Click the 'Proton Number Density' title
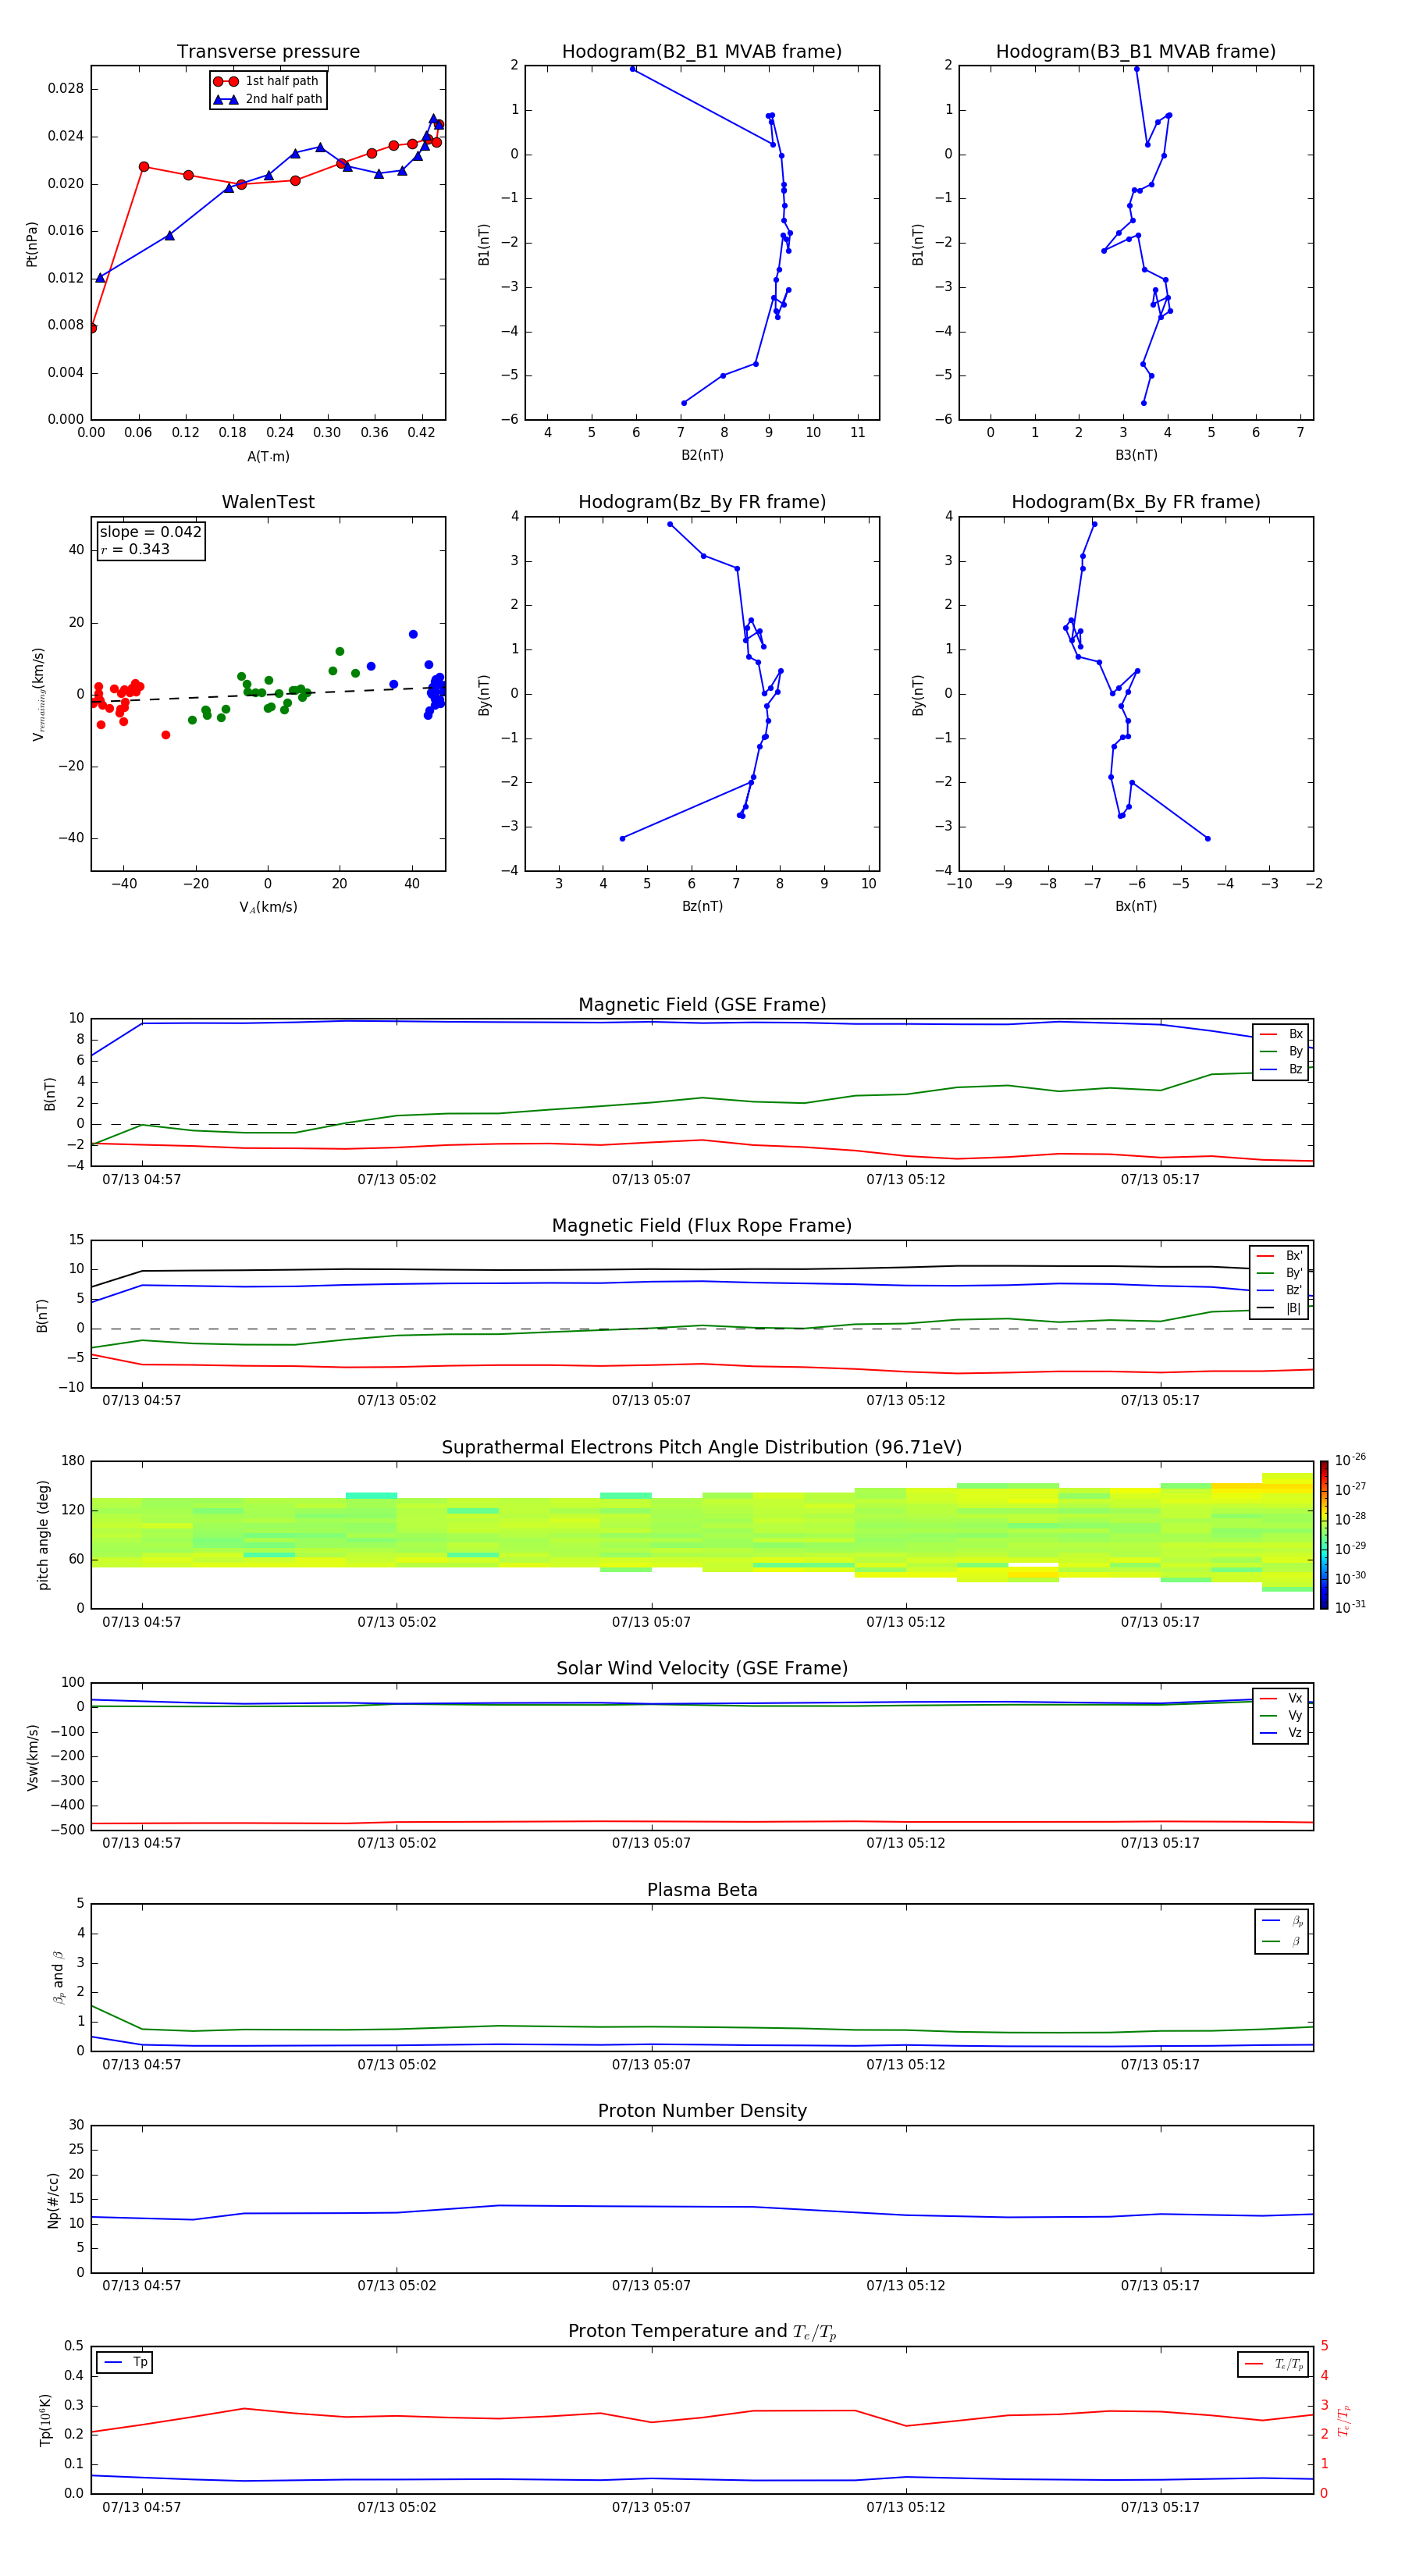This screenshot has height=2576, width=1405. [702, 2111]
